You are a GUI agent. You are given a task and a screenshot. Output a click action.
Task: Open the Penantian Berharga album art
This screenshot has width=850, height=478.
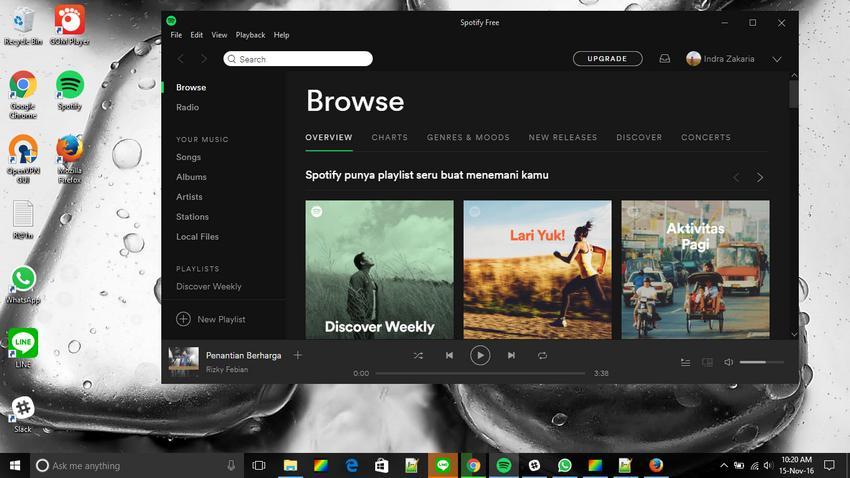(x=183, y=361)
